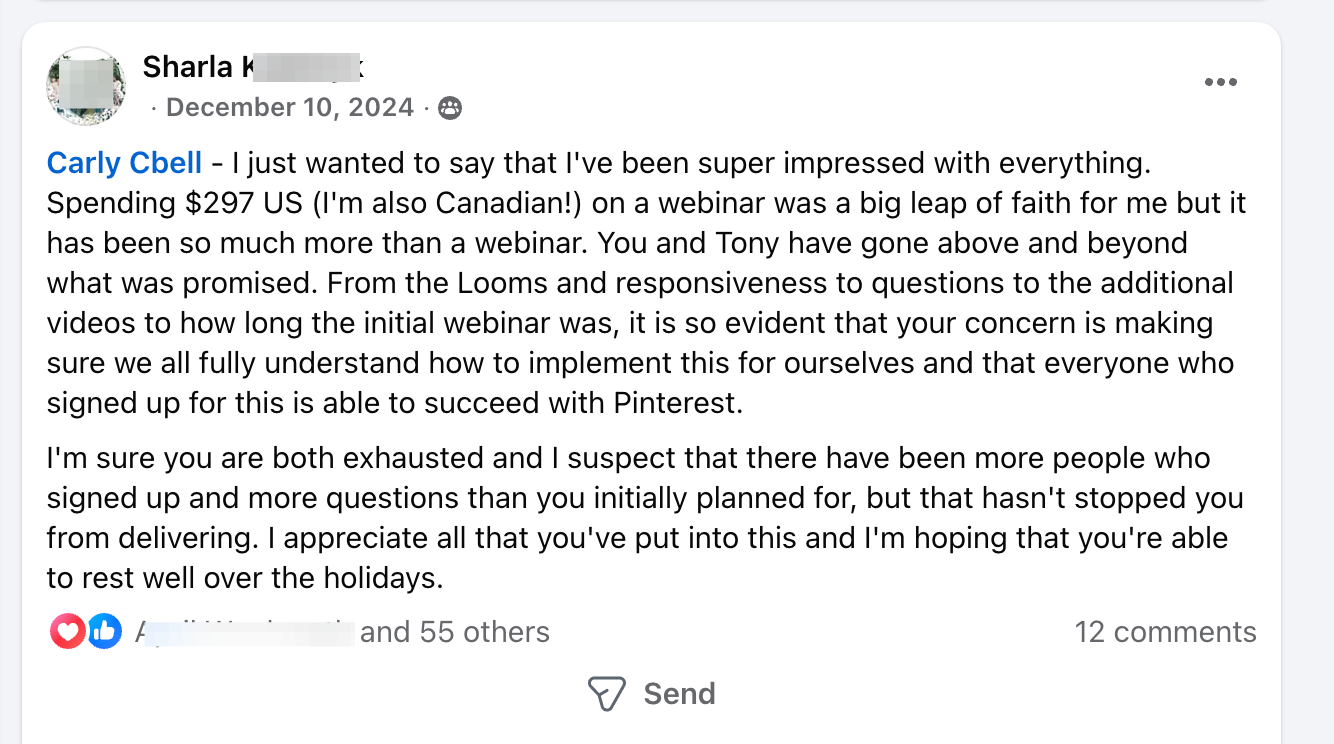1334x744 pixels.
Task: Click the Send paper-plane icon
Action: coord(607,693)
